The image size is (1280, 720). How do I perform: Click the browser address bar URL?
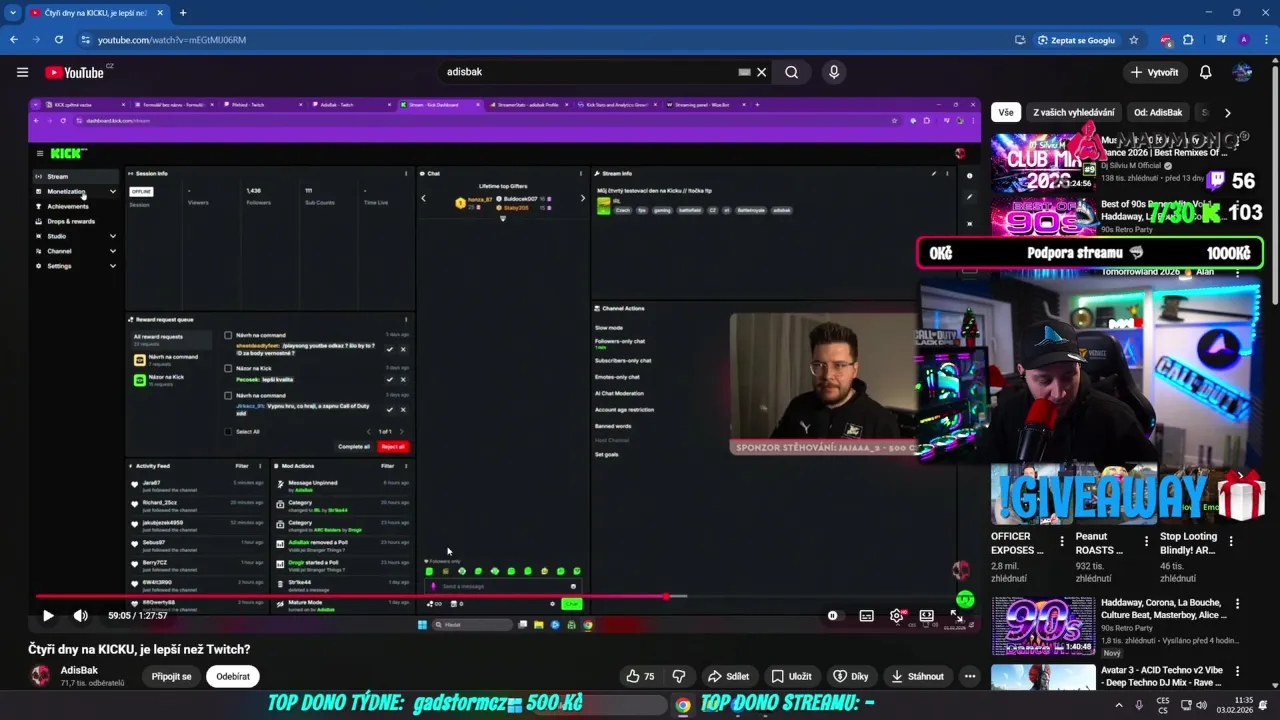pyautogui.click(x=172, y=40)
